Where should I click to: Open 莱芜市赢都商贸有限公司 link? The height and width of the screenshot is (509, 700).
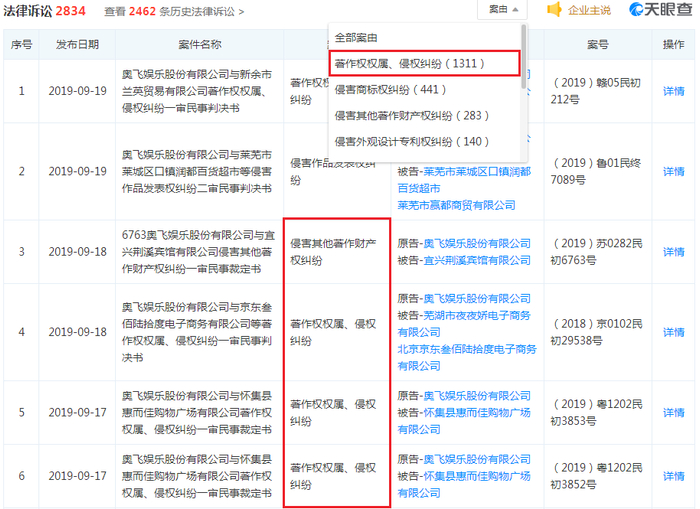point(456,205)
